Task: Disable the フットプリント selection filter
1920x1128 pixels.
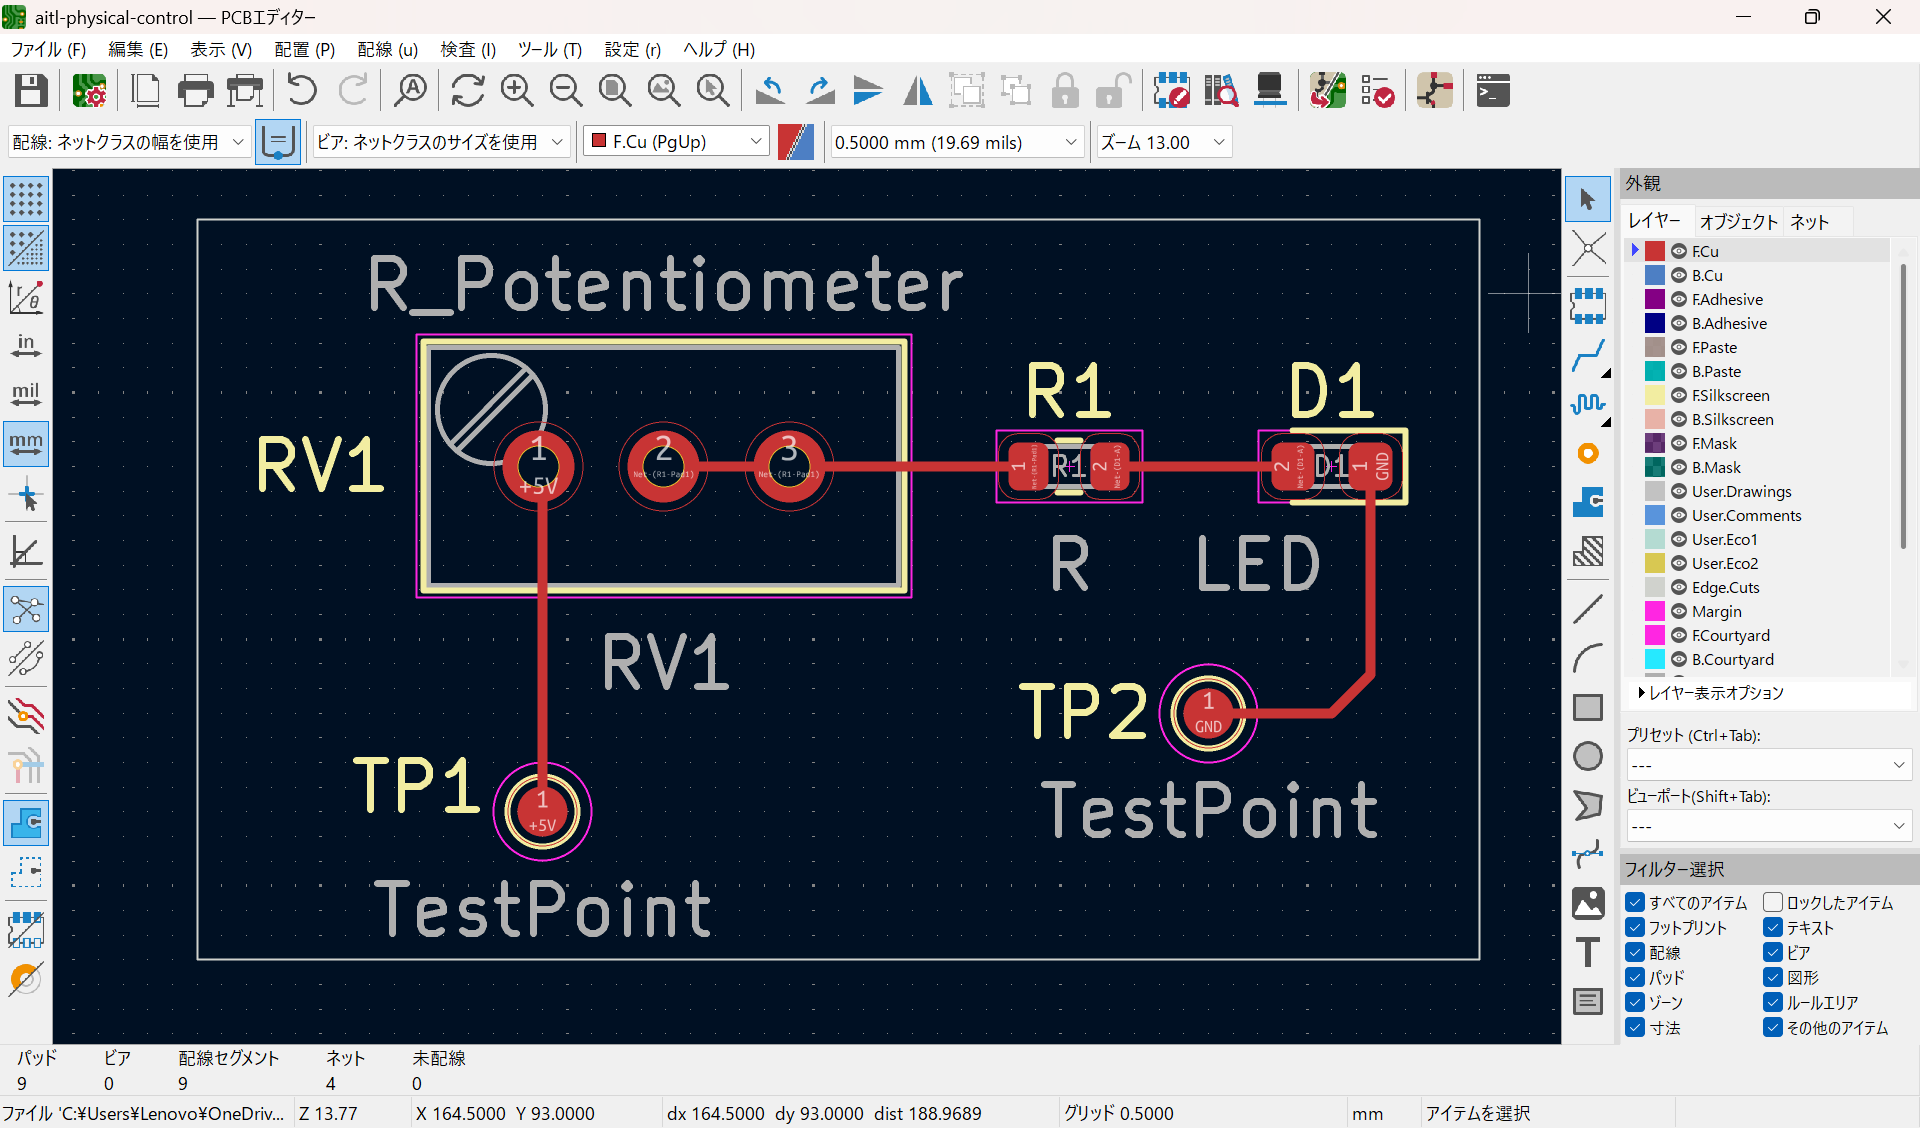Action: coord(1636,927)
